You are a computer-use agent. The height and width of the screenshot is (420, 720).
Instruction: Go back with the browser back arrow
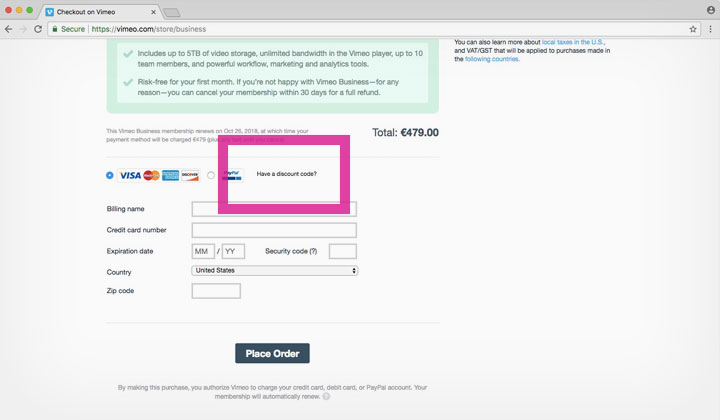[8, 29]
